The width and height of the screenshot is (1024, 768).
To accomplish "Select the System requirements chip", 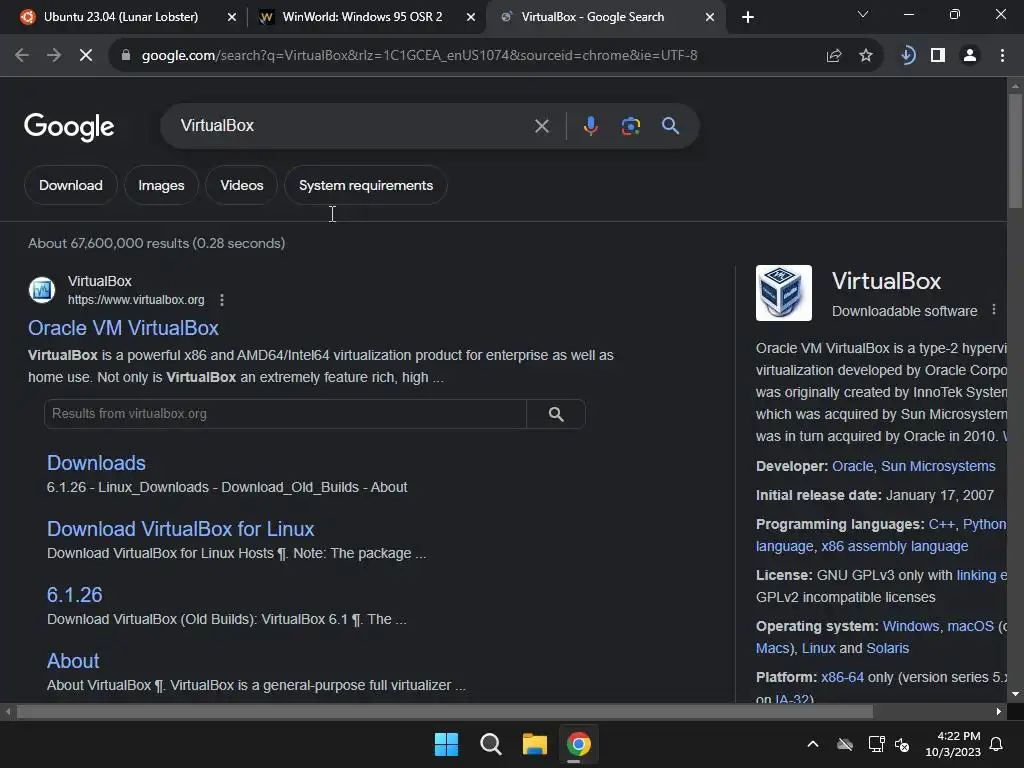I will [366, 185].
